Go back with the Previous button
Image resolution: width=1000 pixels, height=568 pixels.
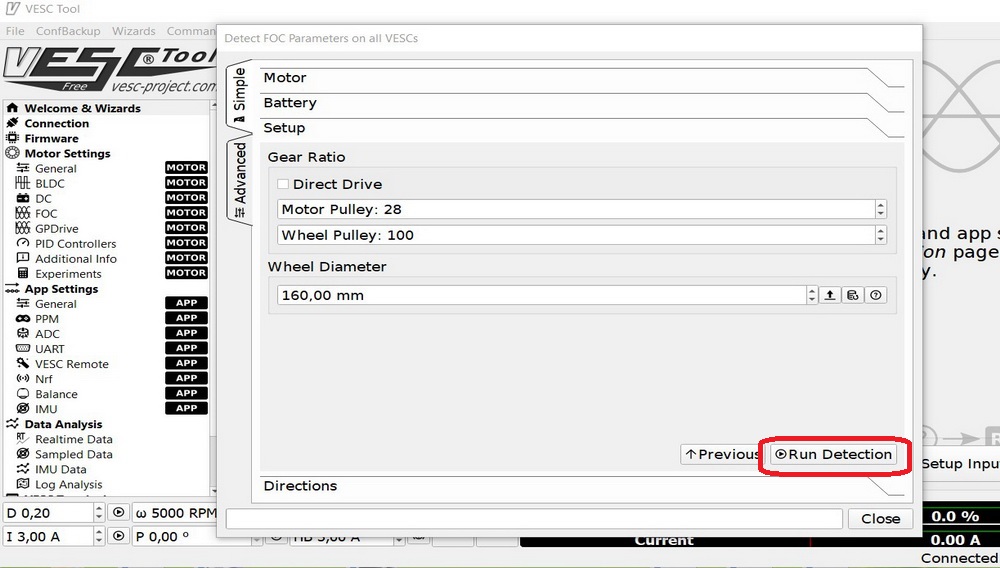[722, 454]
